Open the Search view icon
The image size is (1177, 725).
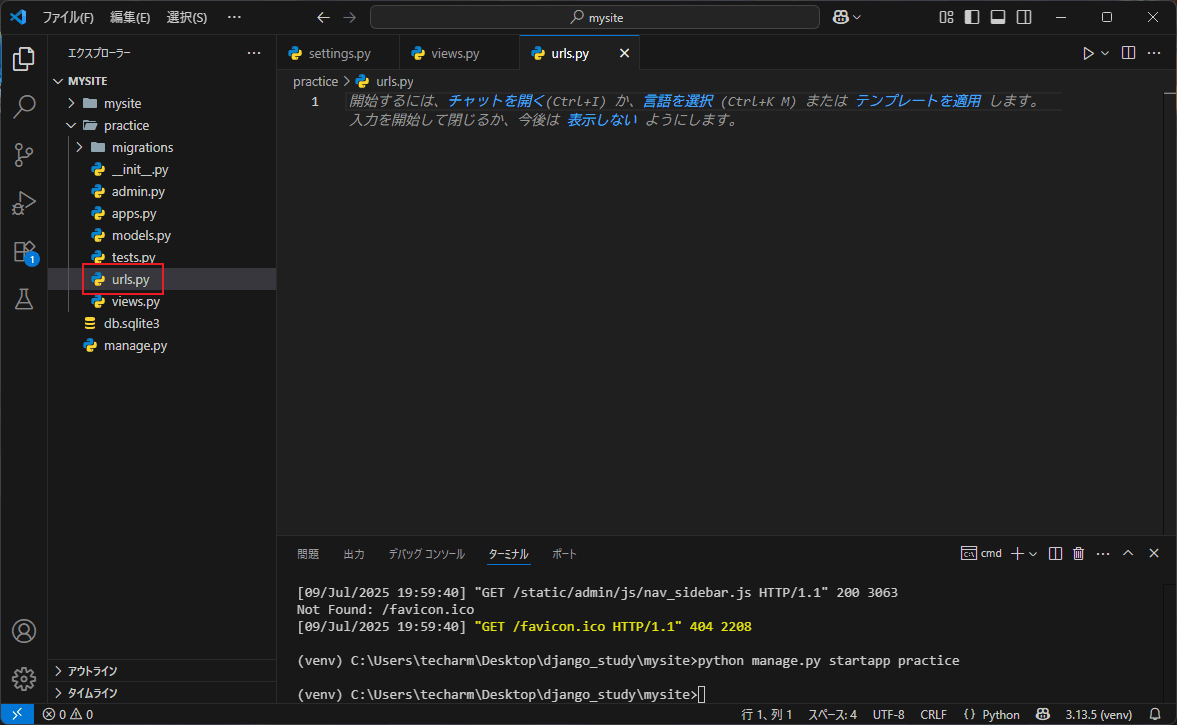(24, 107)
